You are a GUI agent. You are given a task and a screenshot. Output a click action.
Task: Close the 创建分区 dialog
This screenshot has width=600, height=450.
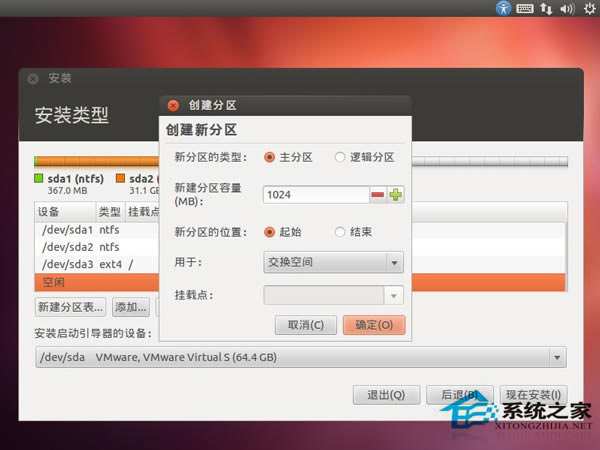click(x=173, y=106)
